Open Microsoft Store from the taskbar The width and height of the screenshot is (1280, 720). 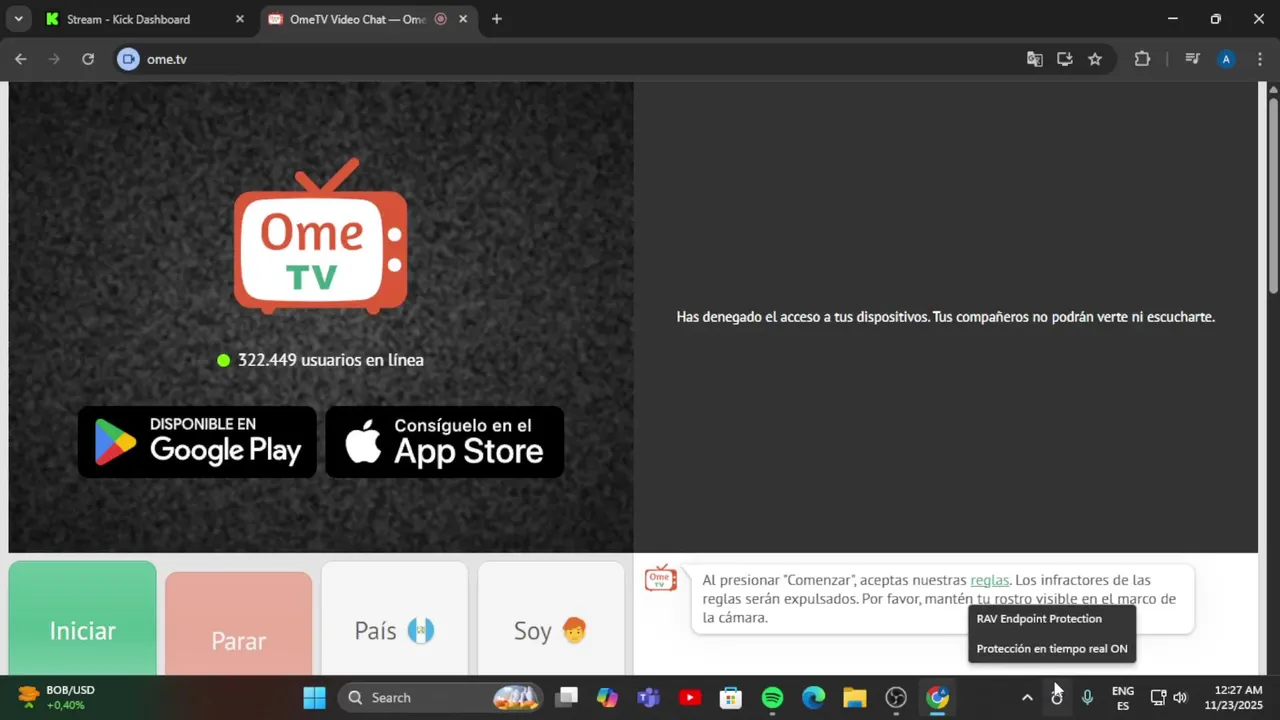pyautogui.click(x=731, y=698)
